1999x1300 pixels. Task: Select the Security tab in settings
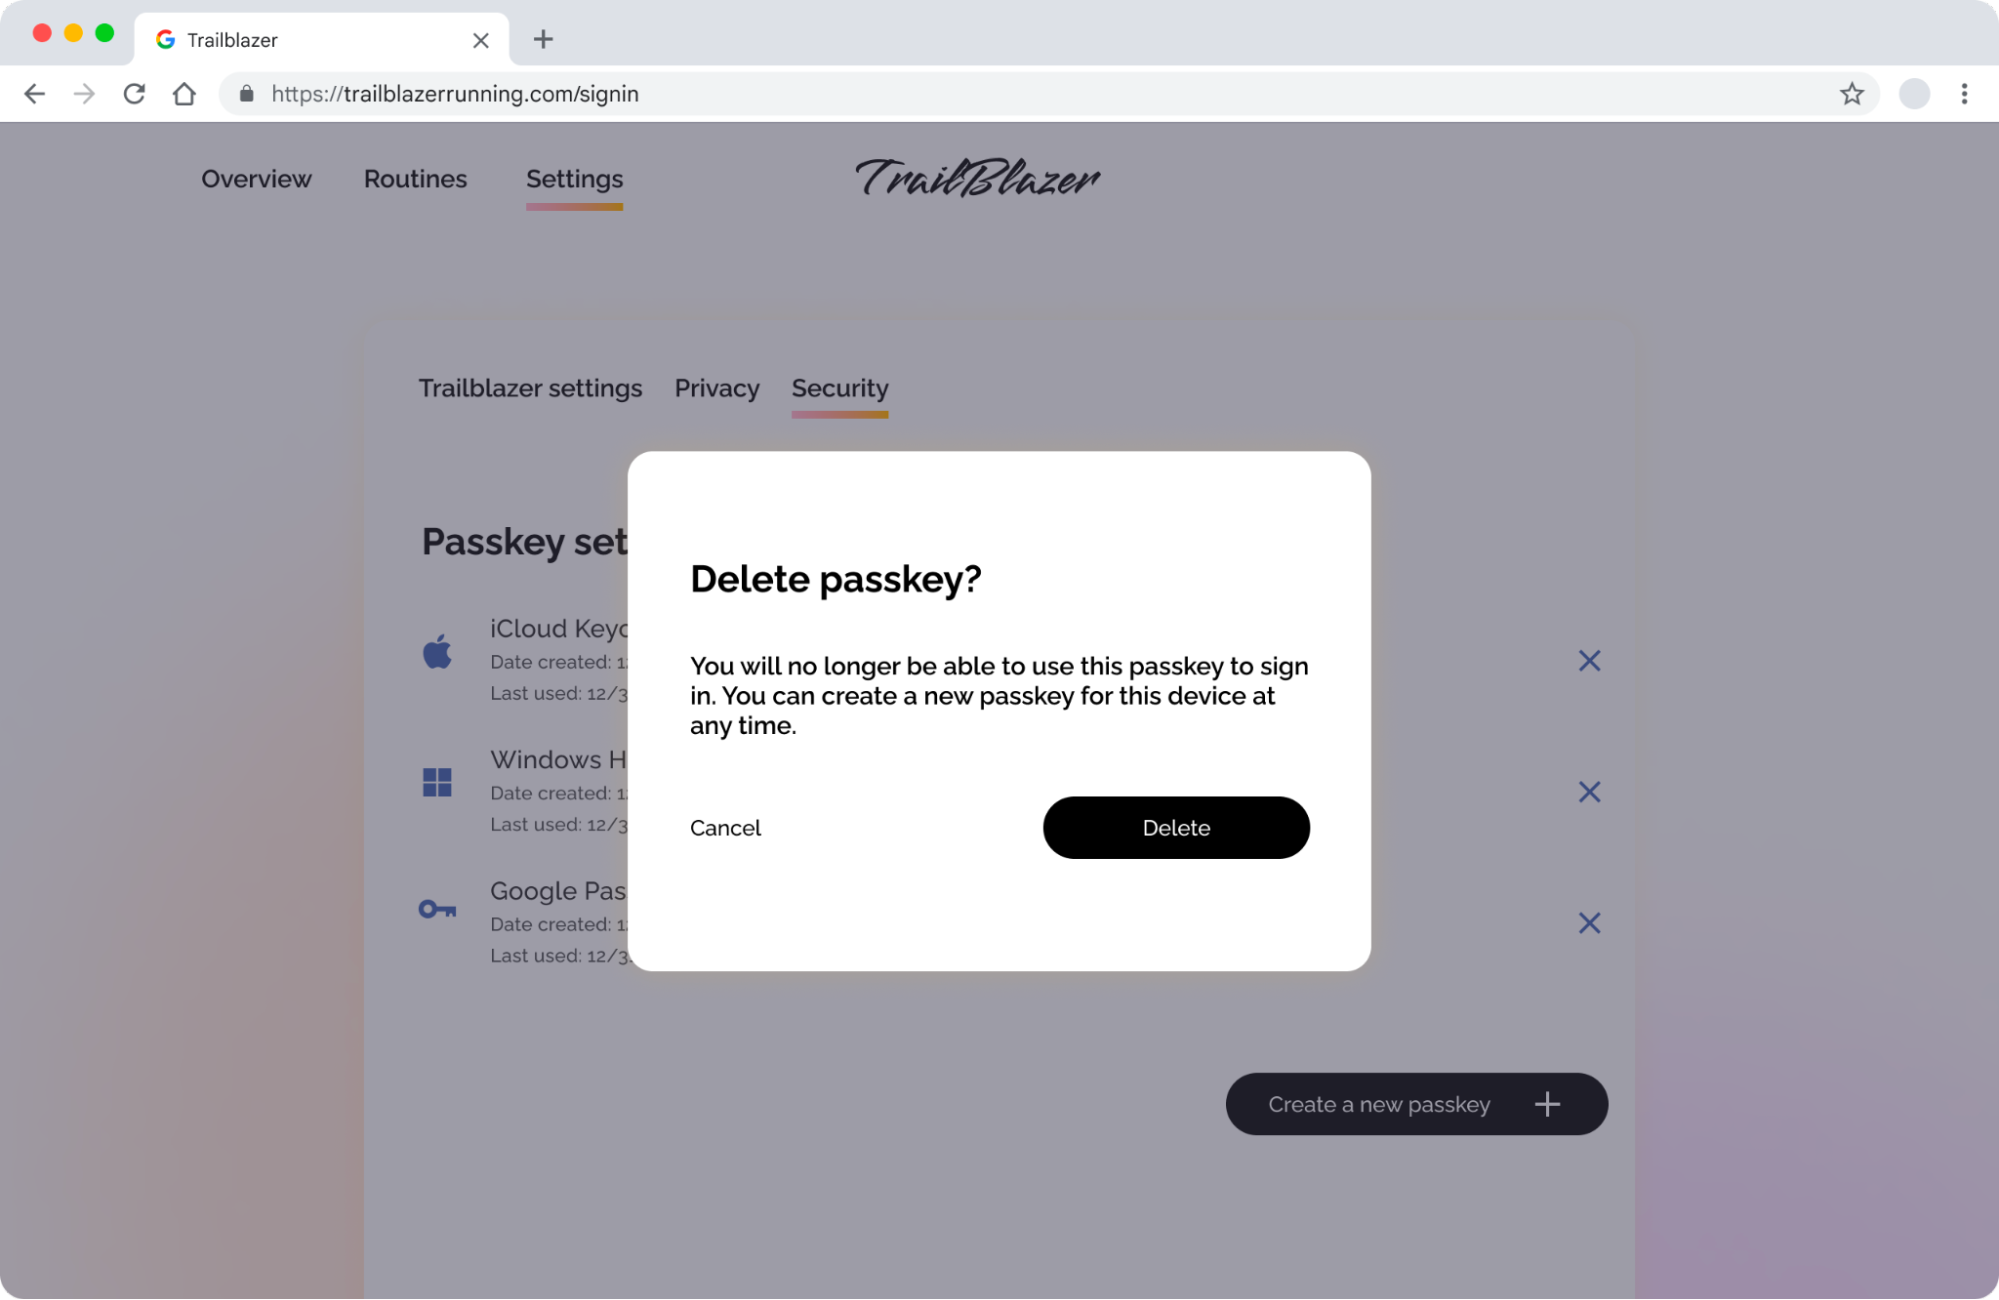(x=841, y=388)
